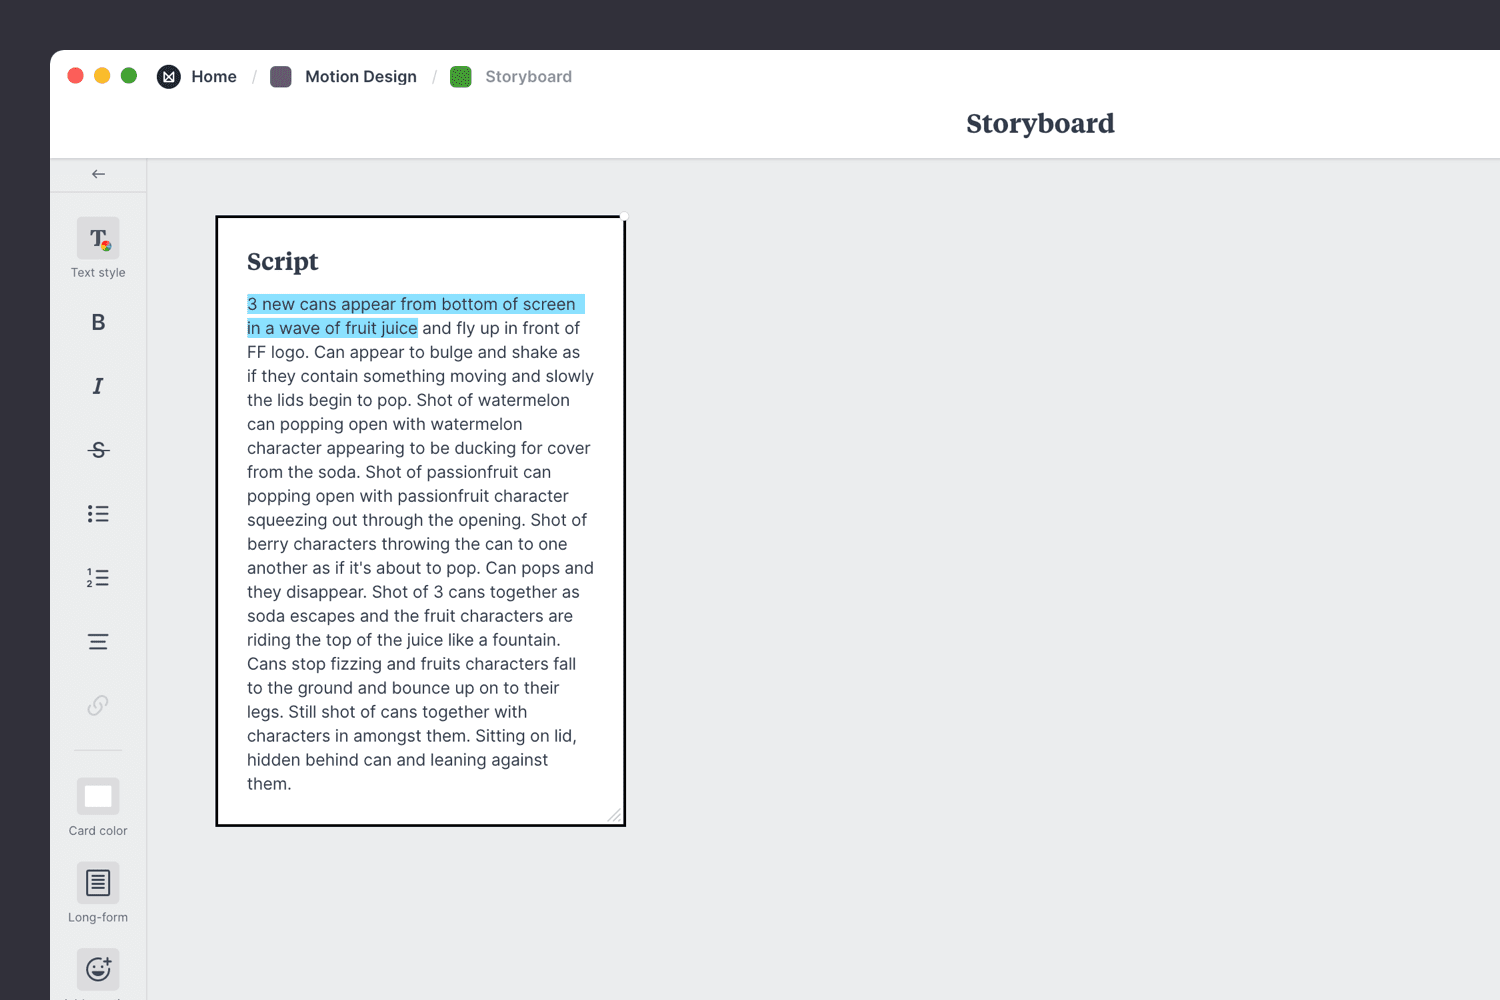The width and height of the screenshot is (1500, 1000).
Task: Add an emoji to the card
Action: pos(97,967)
